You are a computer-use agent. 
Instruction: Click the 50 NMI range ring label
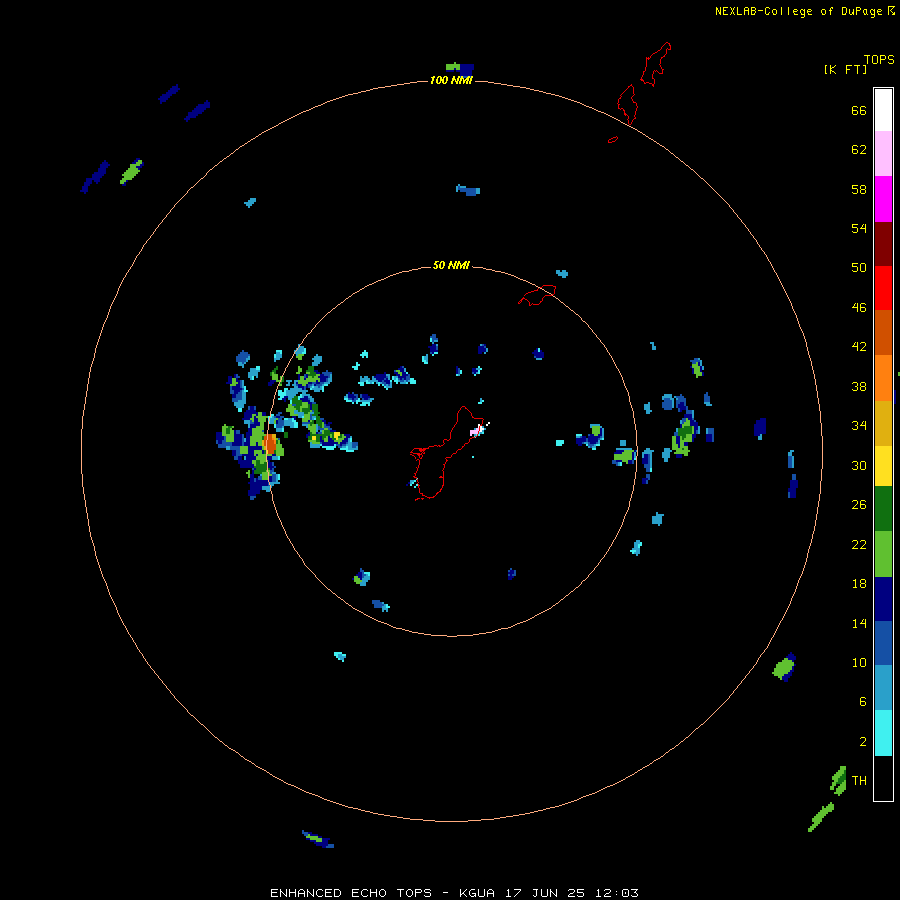point(451,265)
